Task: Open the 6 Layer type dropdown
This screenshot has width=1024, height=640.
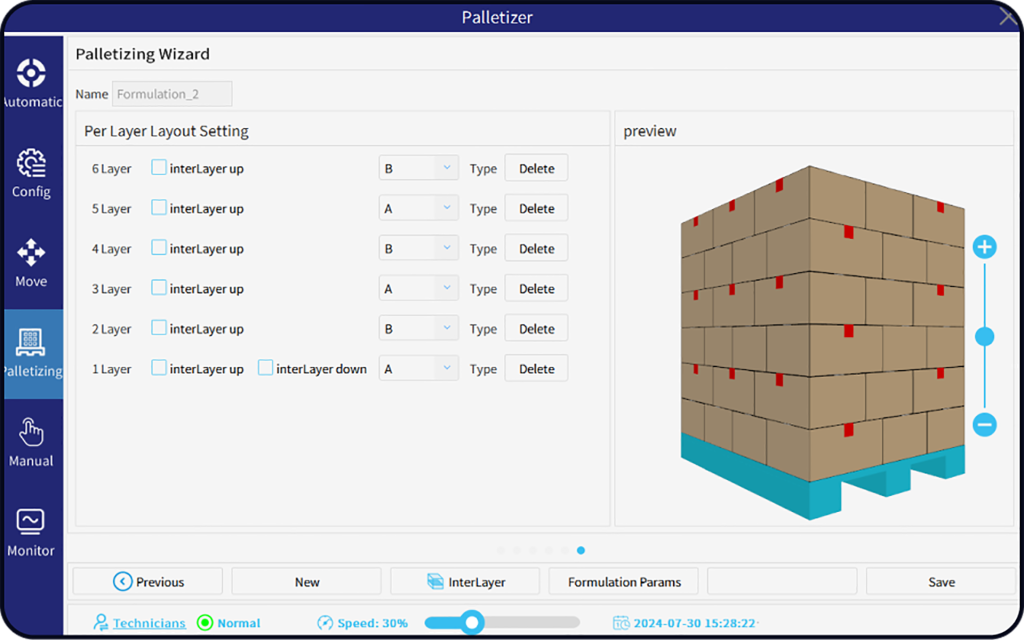Action: click(x=418, y=169)
